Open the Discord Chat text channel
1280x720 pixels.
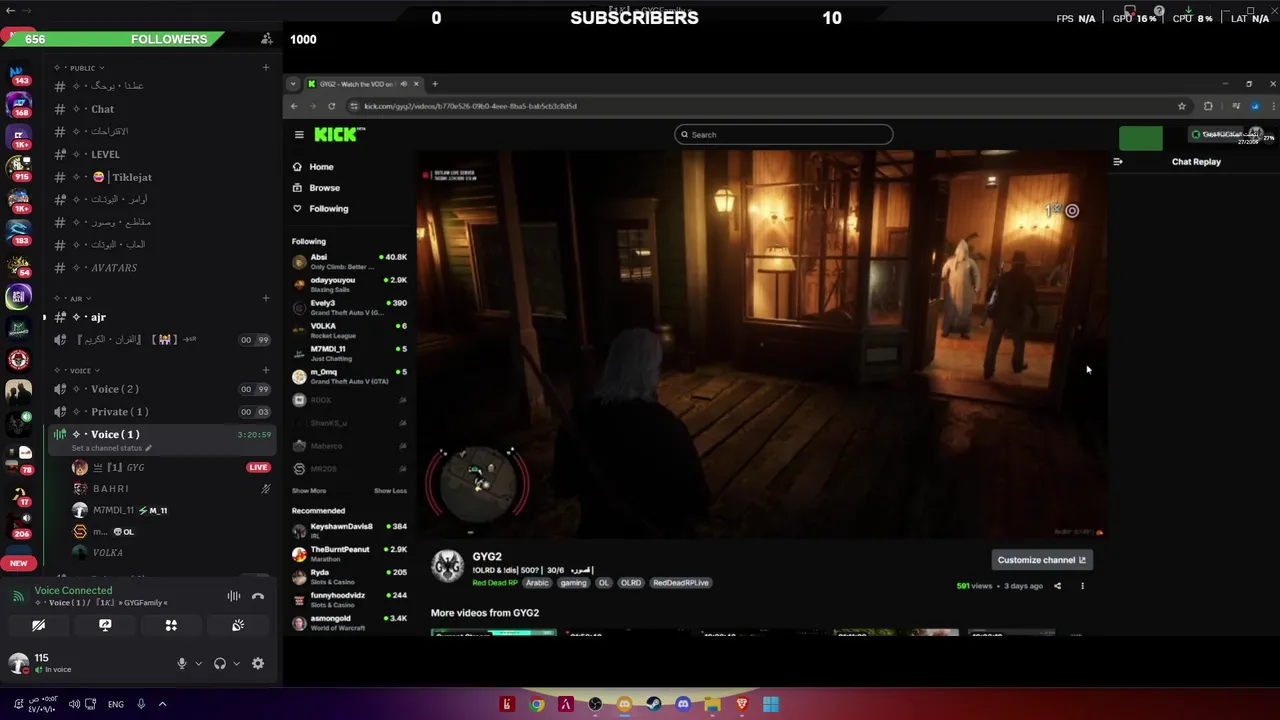pyautogui.click(x=160, y=109)
